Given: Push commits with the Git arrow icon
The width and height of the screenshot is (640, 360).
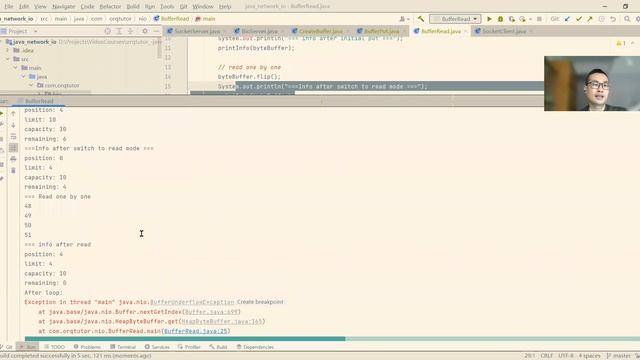Looking at the screenshot, I should (590, 19).
